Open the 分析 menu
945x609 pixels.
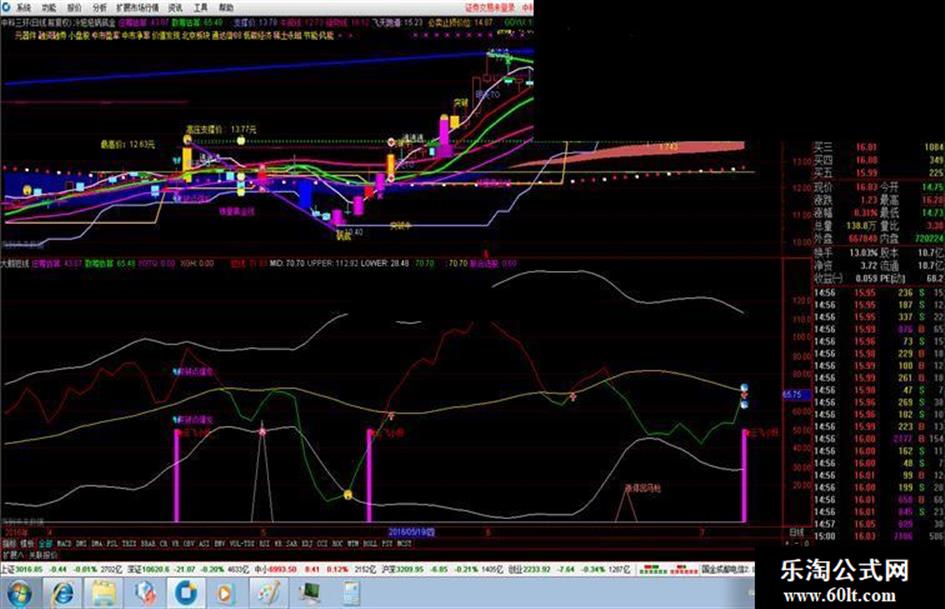click(x=99, y=8)
